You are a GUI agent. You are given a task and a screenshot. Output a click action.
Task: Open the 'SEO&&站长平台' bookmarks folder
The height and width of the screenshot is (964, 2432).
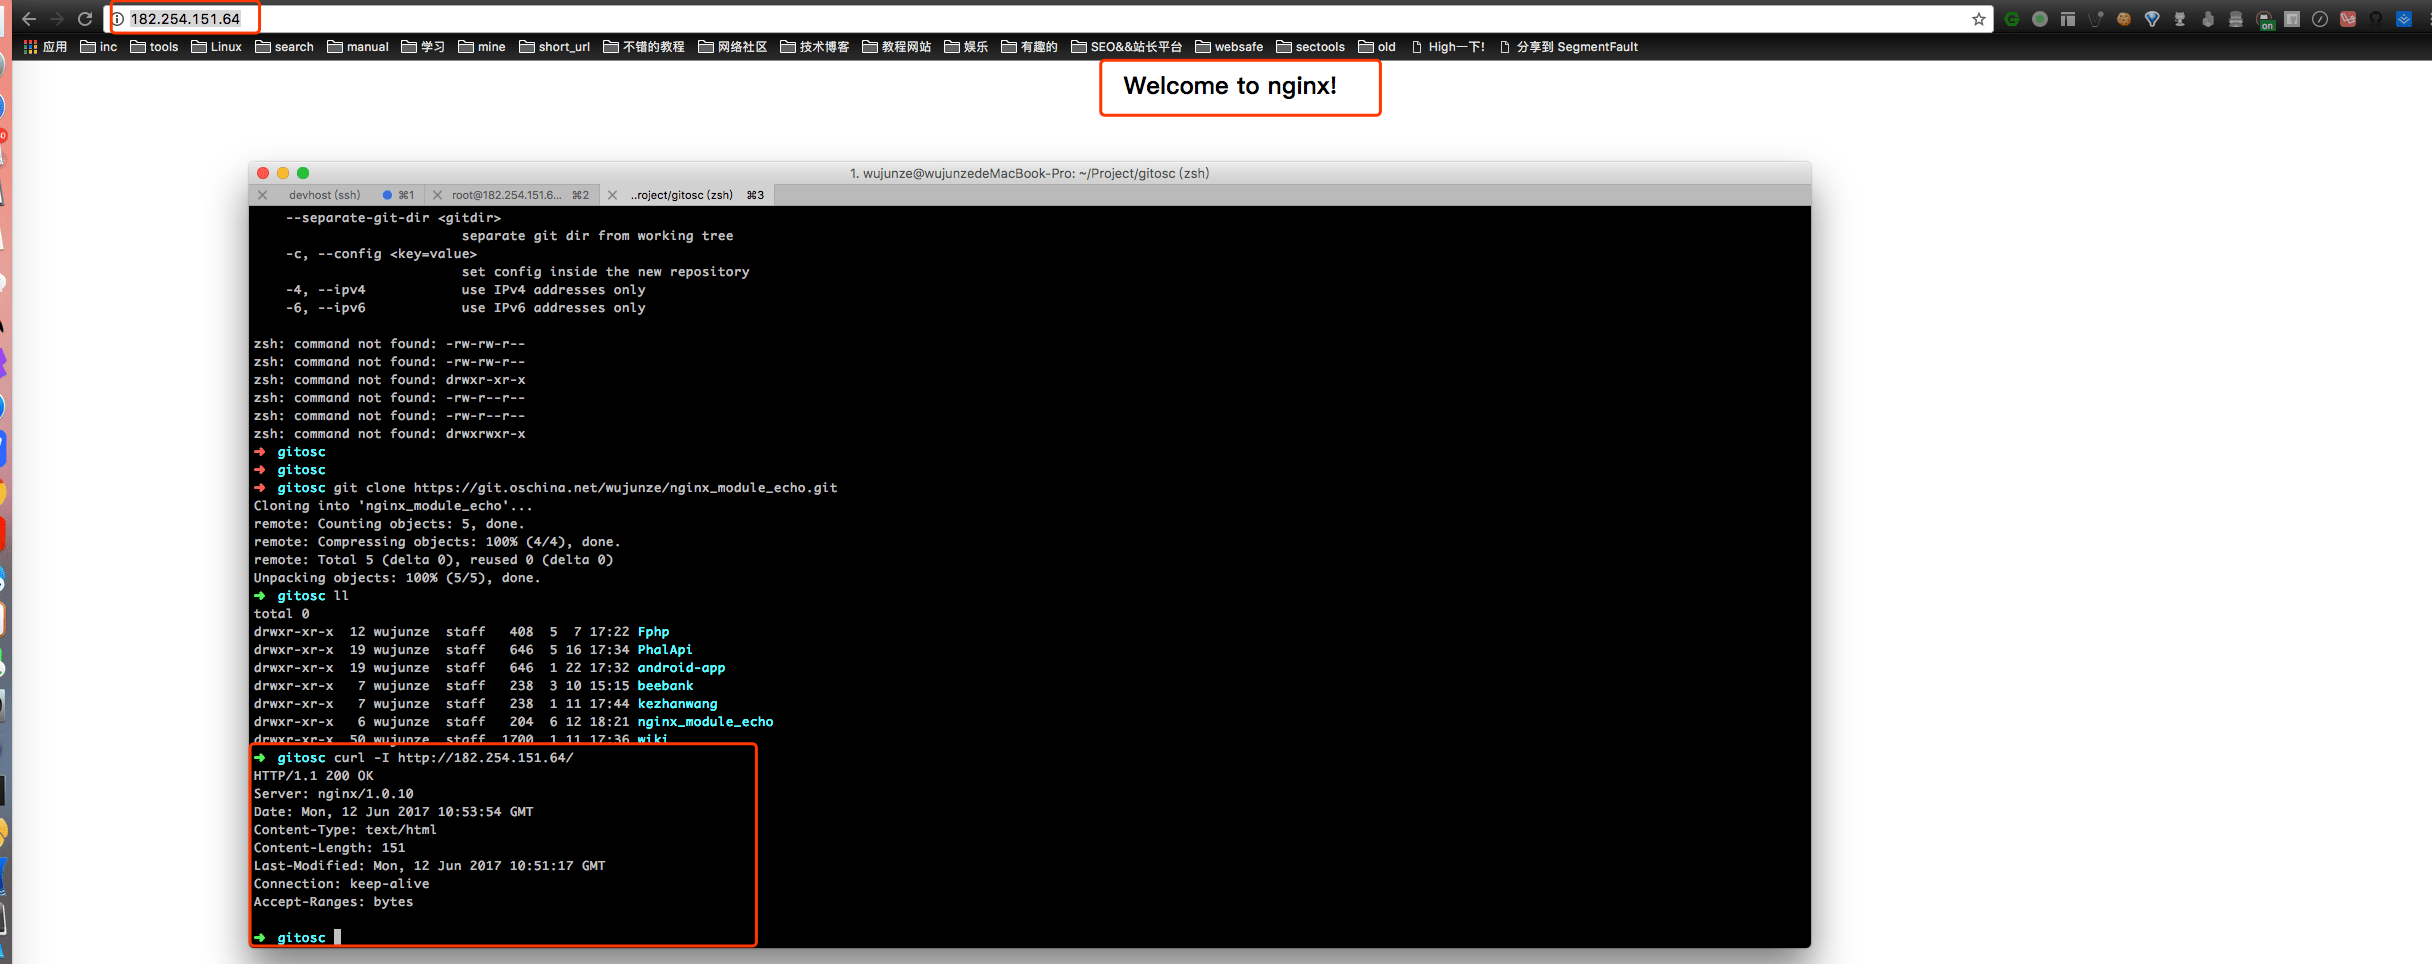(x=1127, y=47)
